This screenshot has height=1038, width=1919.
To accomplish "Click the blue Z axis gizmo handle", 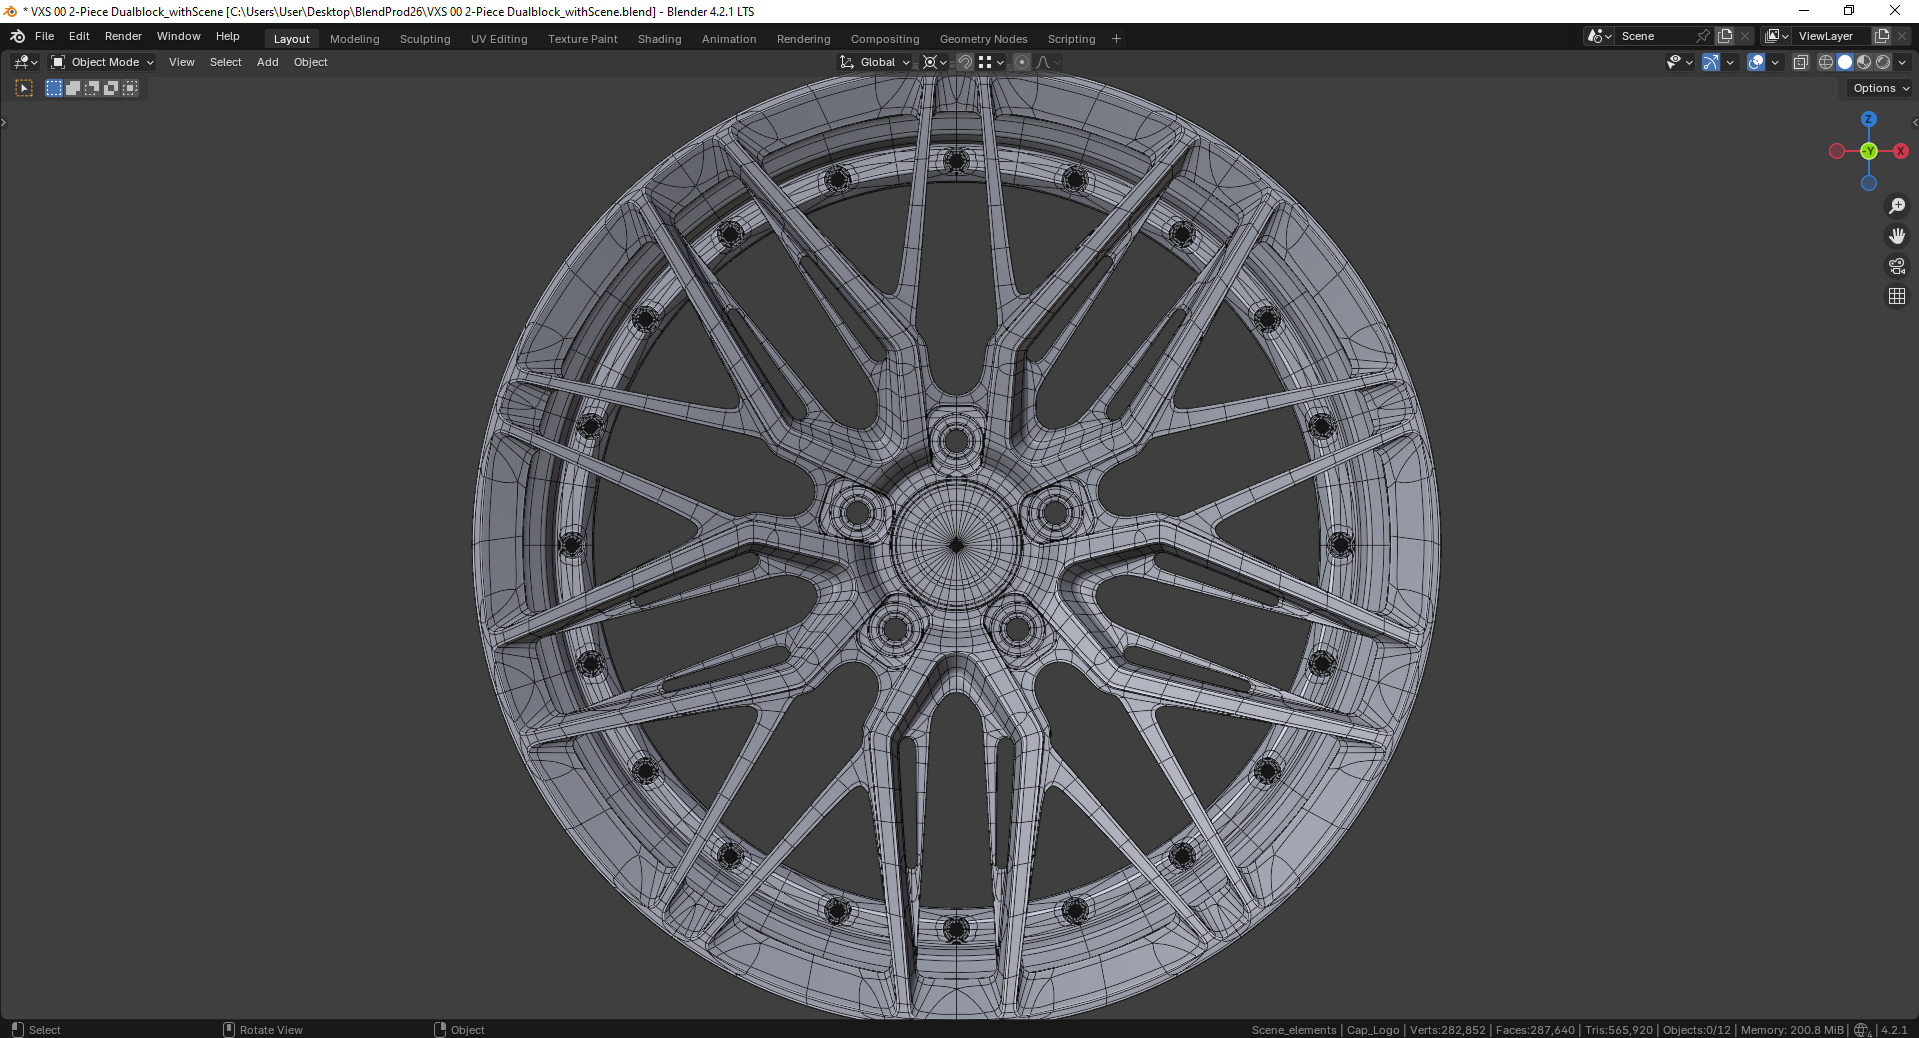I will pos(1868,119).
